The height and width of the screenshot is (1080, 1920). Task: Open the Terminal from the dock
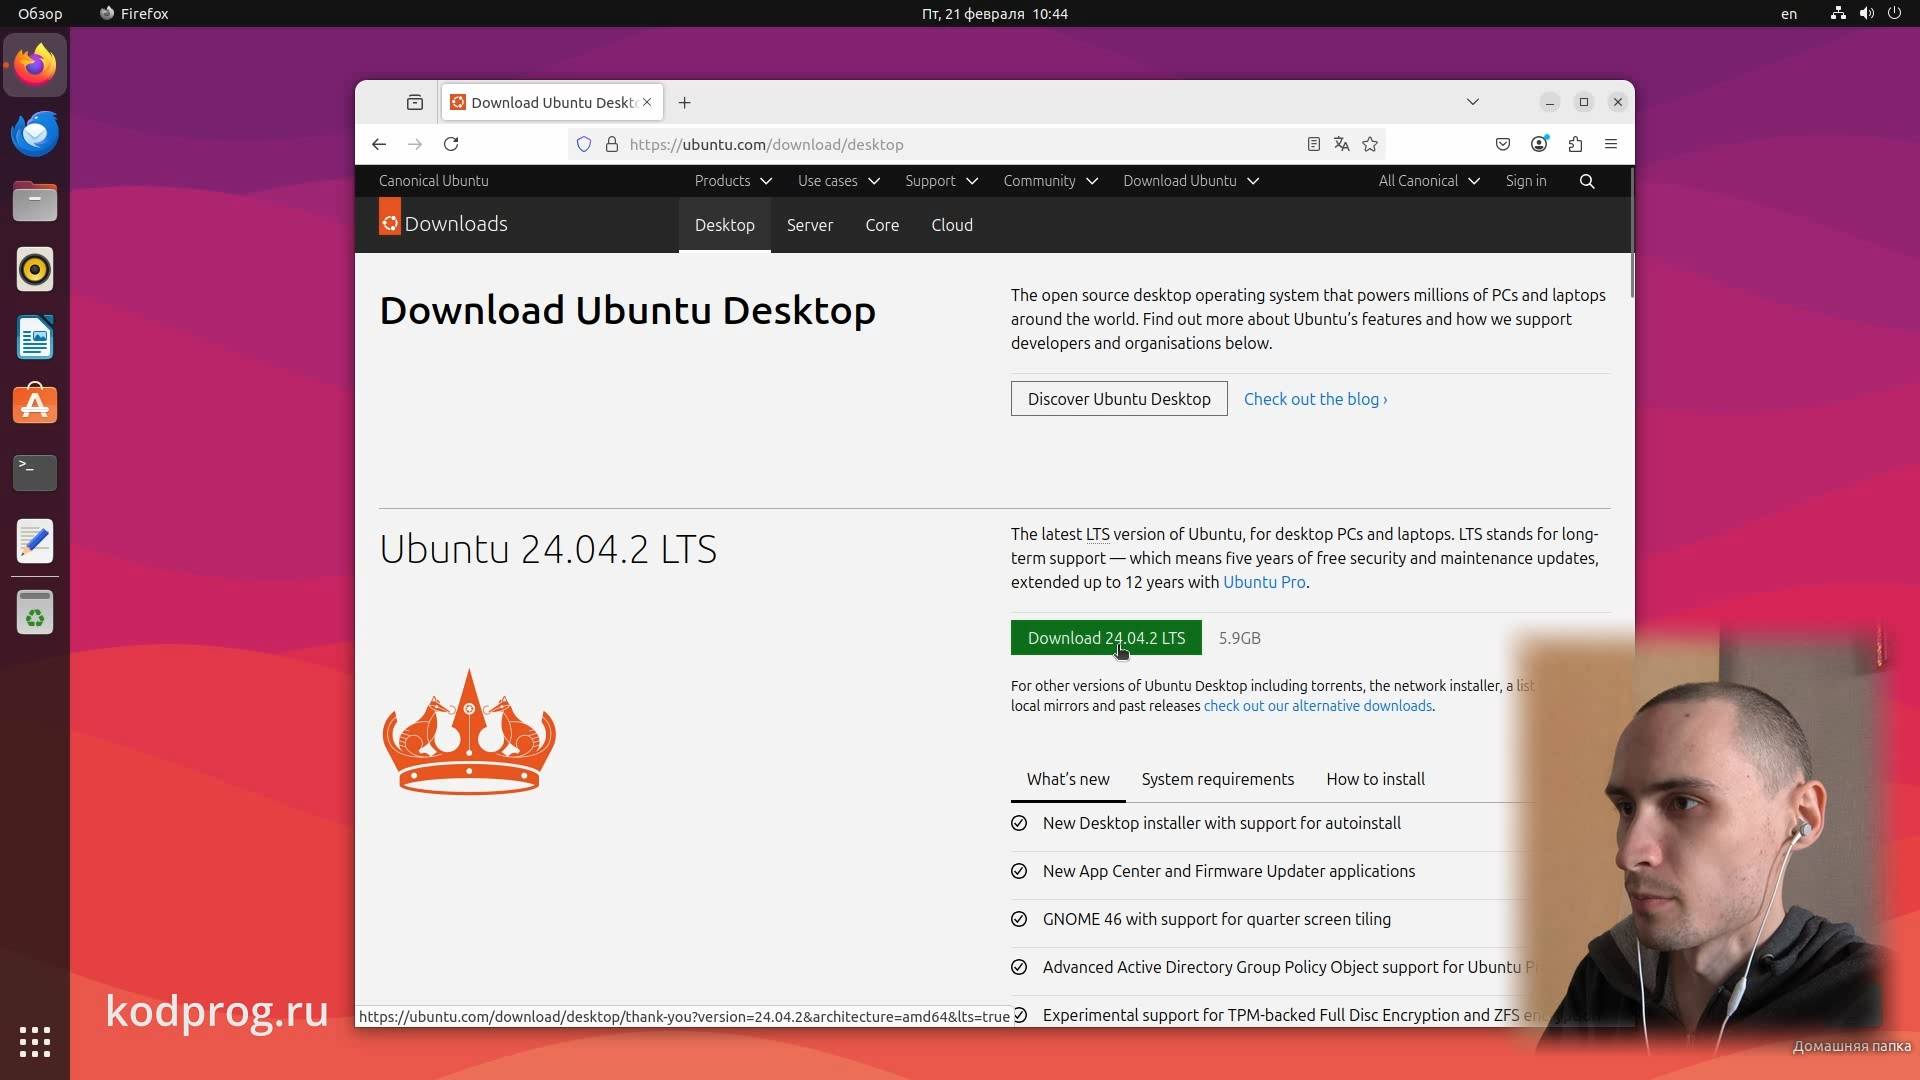(35, 472)
